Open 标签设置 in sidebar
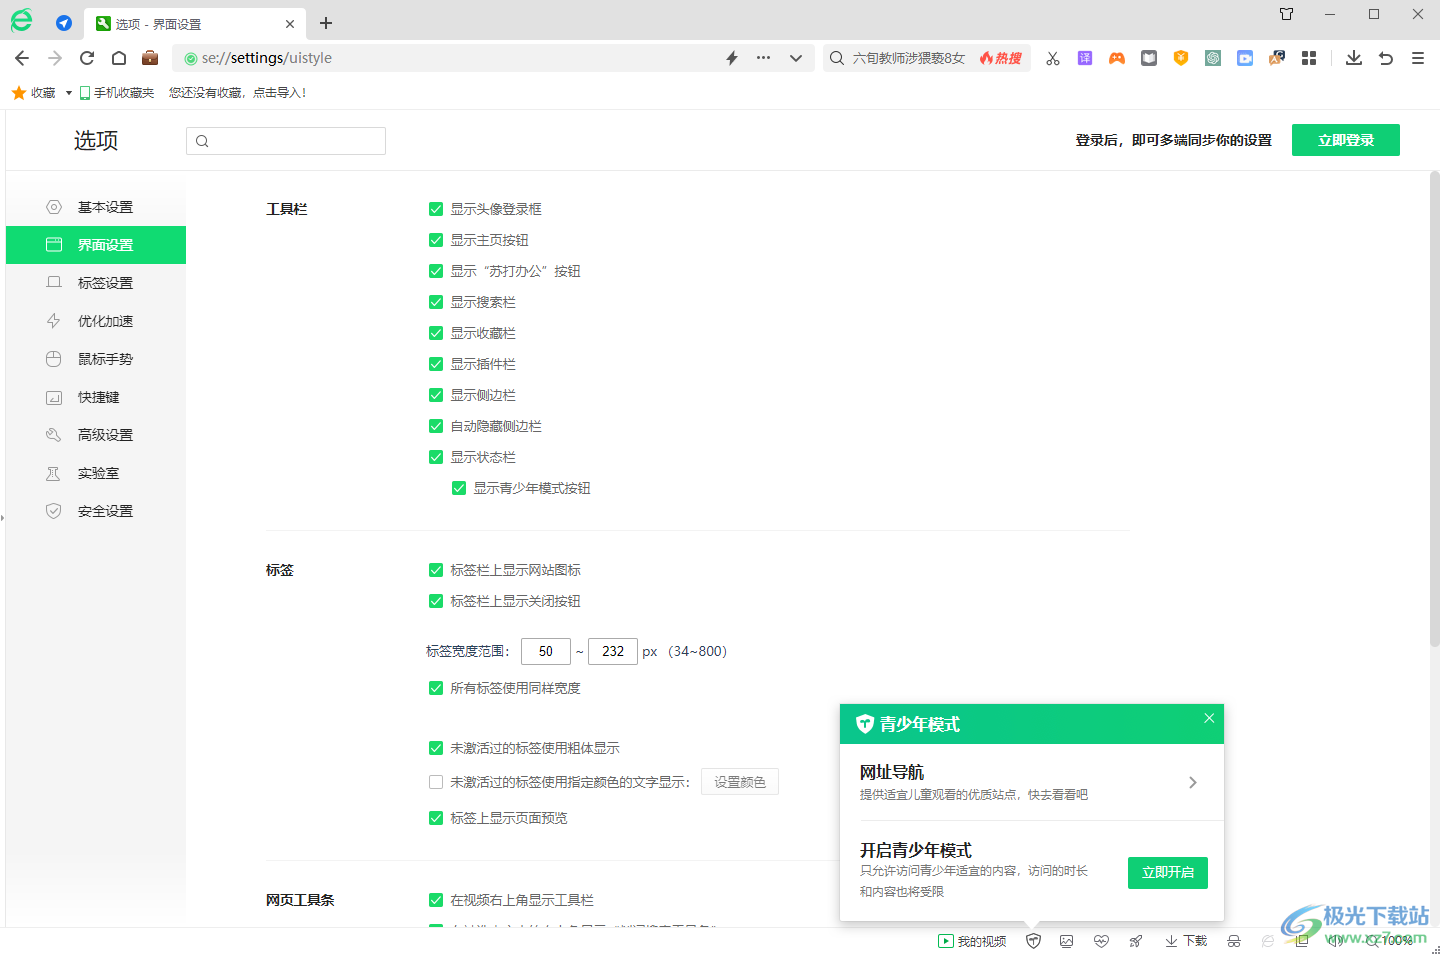 click(x=96, y=283)
